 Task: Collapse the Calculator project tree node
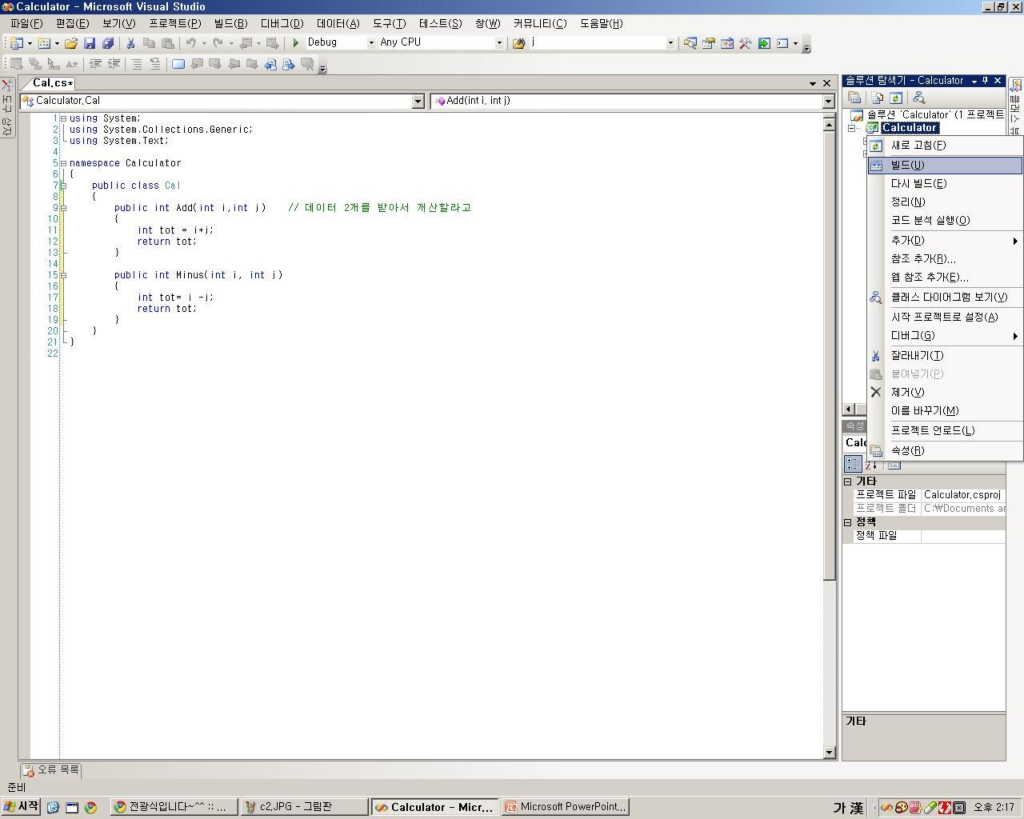tap(851, 129)
